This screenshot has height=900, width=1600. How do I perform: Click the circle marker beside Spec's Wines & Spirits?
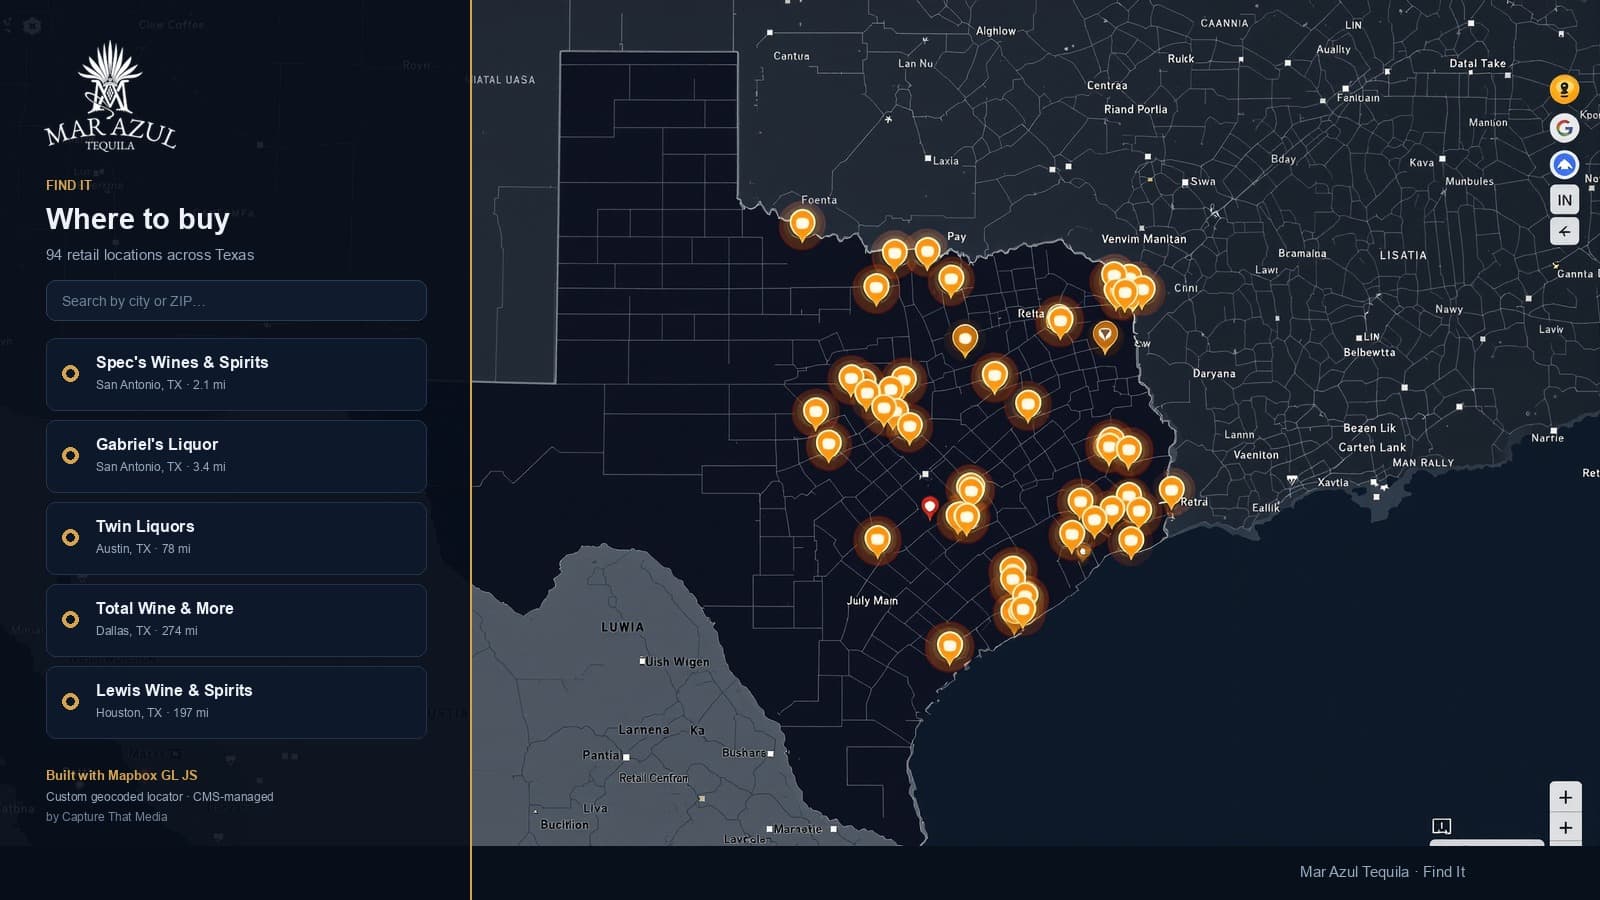(x=70, y=373)
